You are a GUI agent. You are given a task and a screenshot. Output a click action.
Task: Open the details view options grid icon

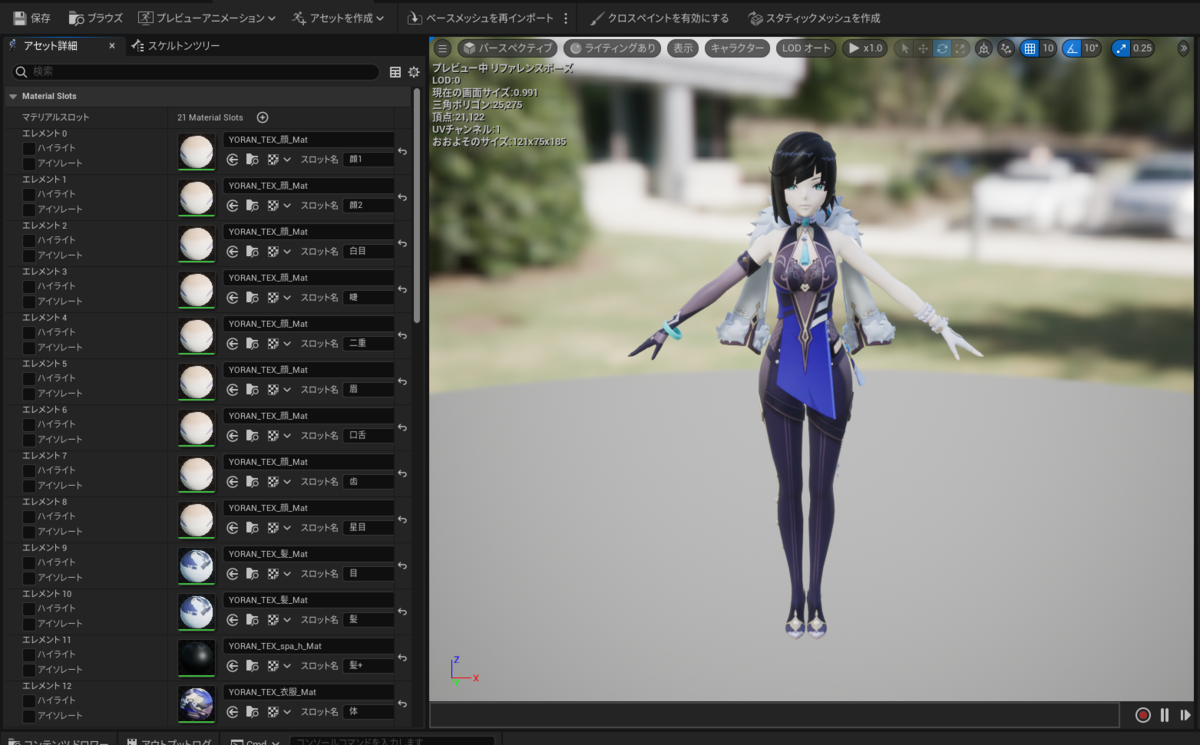click(x=395, y=72)
